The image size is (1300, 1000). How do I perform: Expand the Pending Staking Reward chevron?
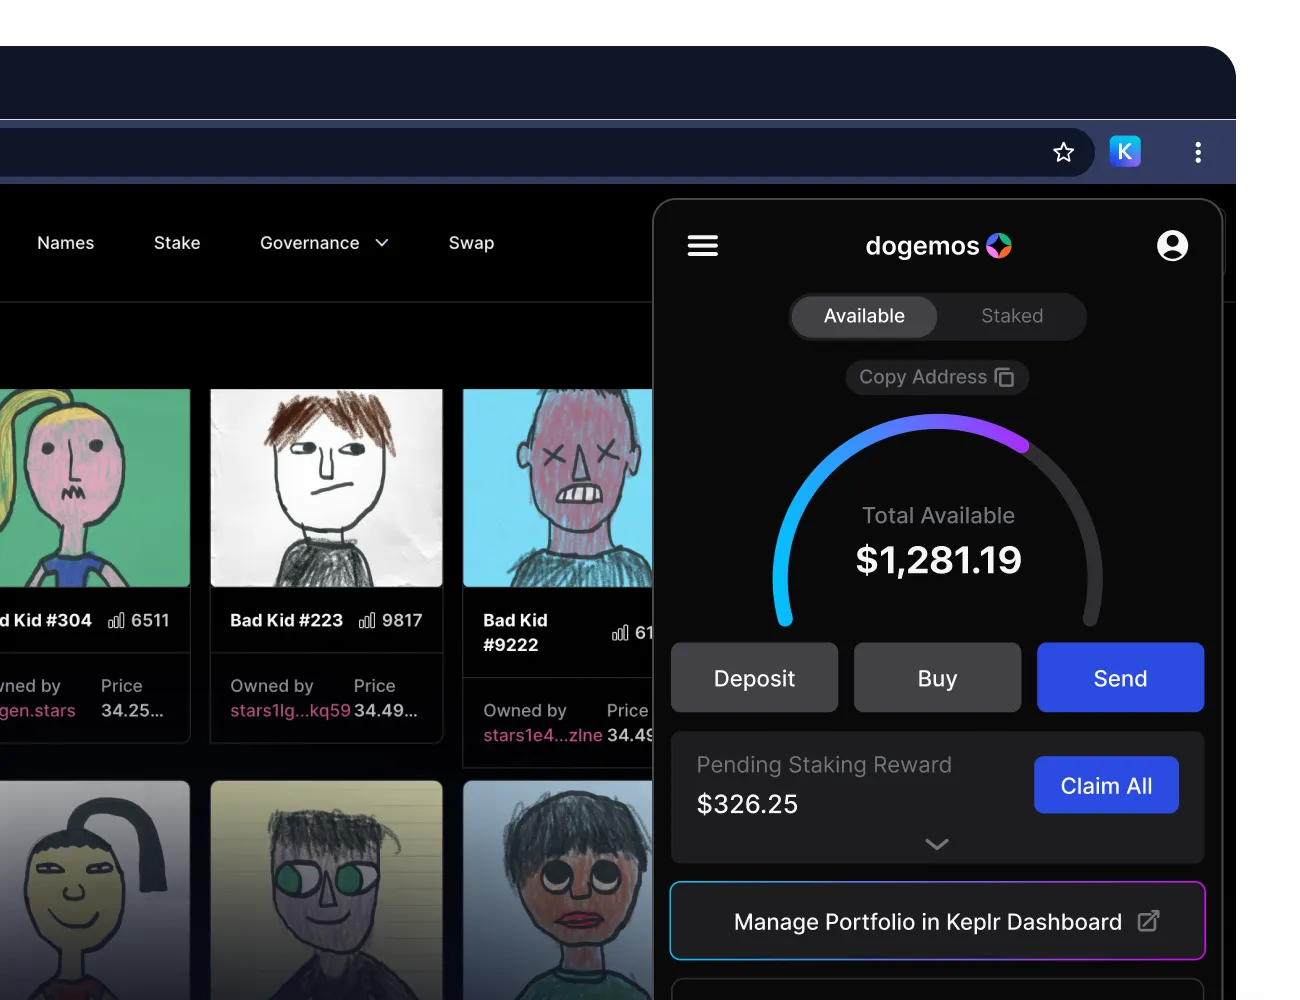click(937, 844)
